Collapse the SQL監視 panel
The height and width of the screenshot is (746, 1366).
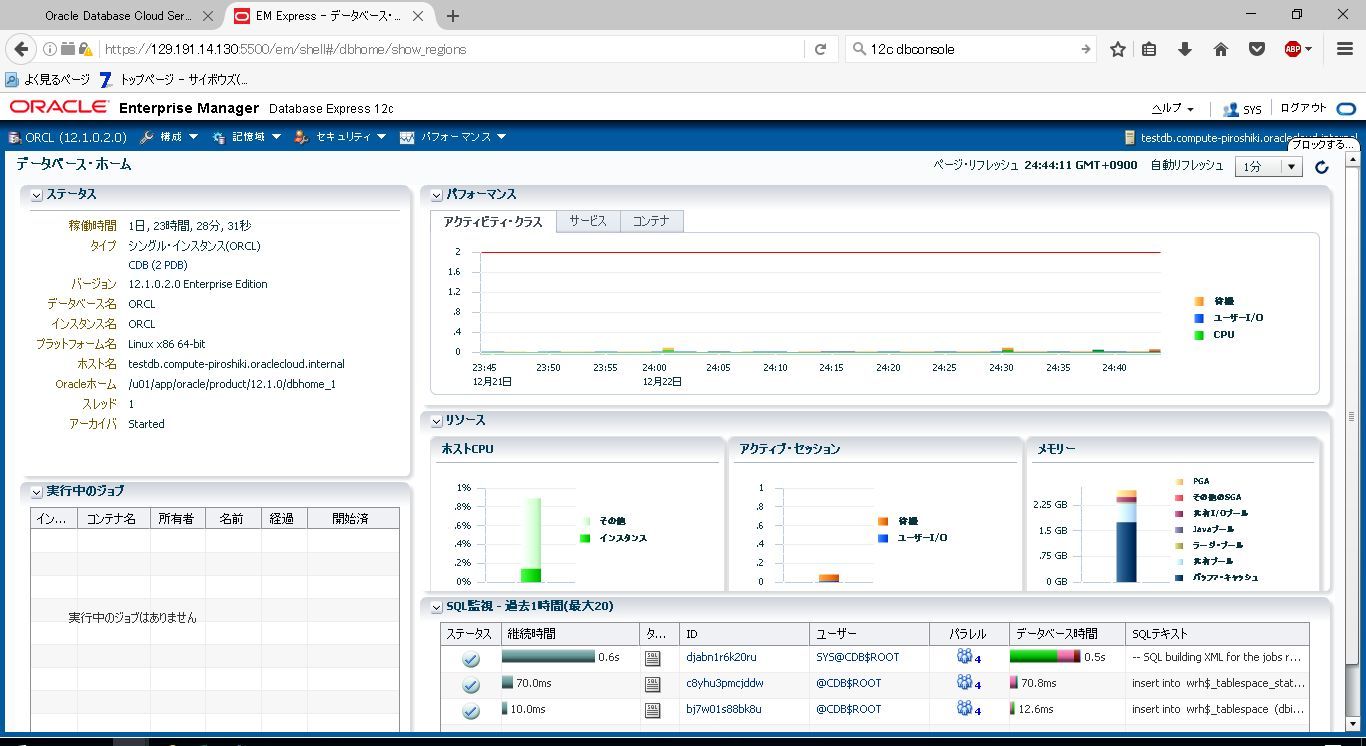pos(437,607)
